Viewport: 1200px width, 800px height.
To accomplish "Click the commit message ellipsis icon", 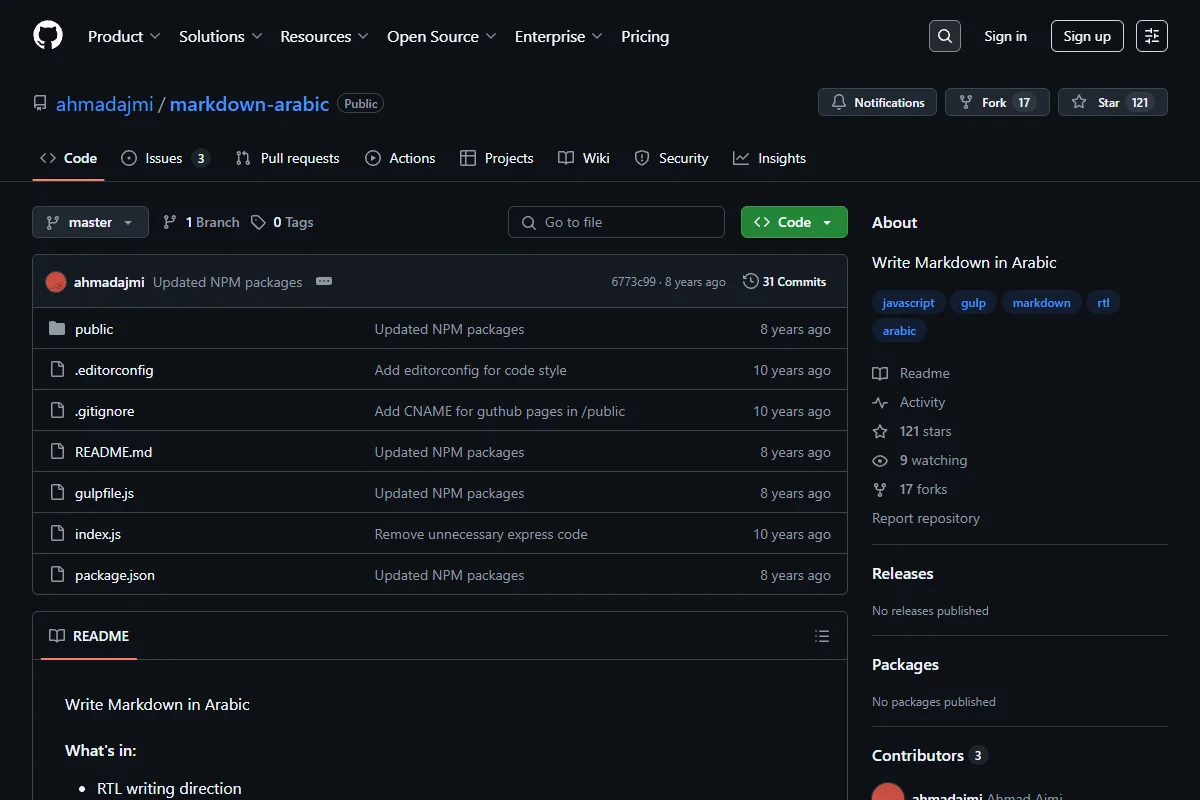I will tap(324, 282).
